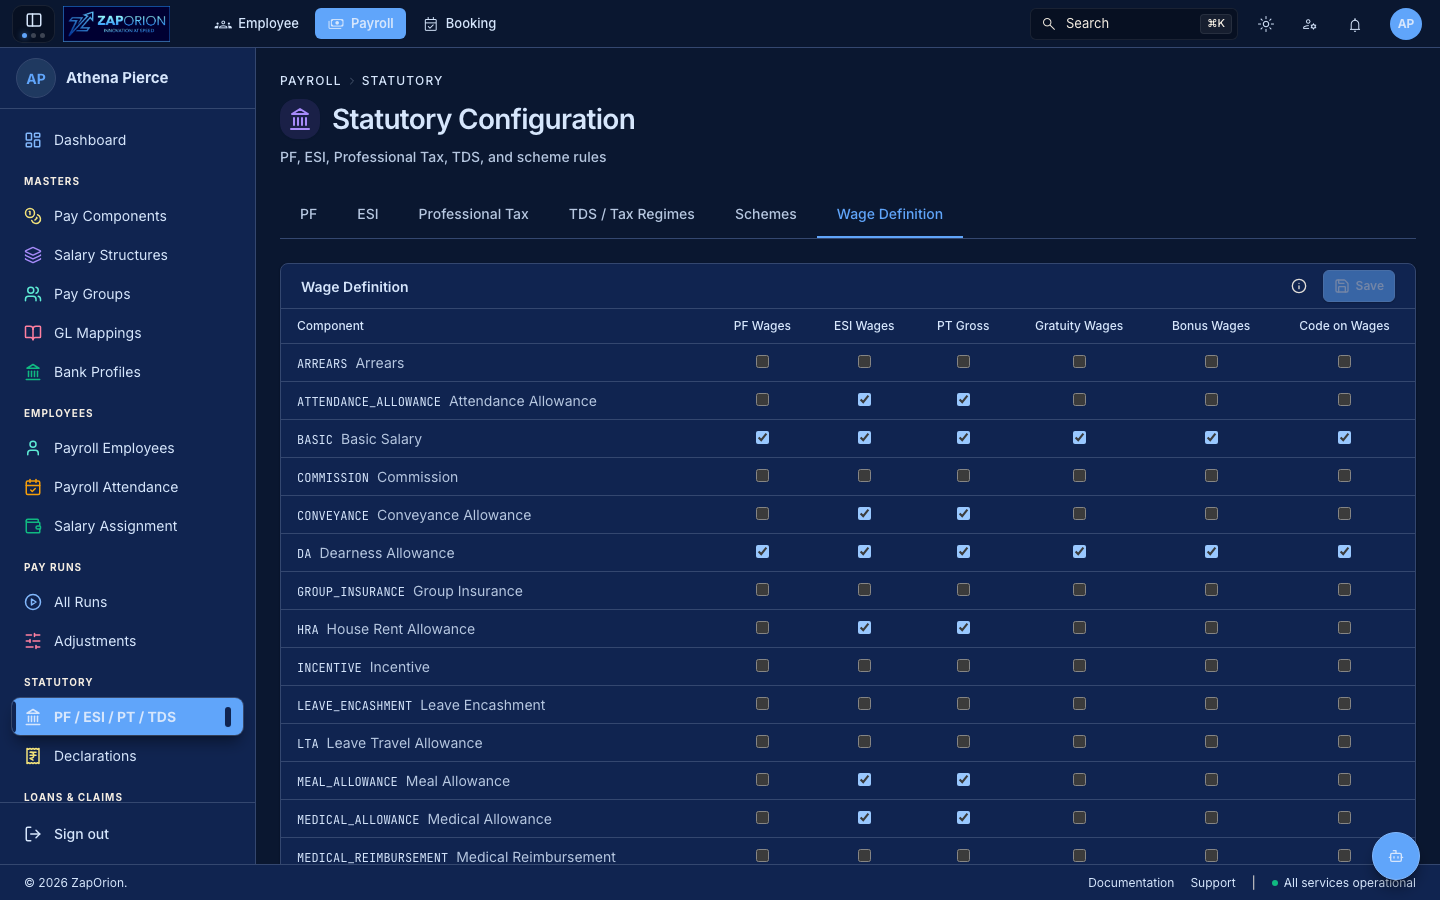Click the Declarations receipt icon

(33, 756)
